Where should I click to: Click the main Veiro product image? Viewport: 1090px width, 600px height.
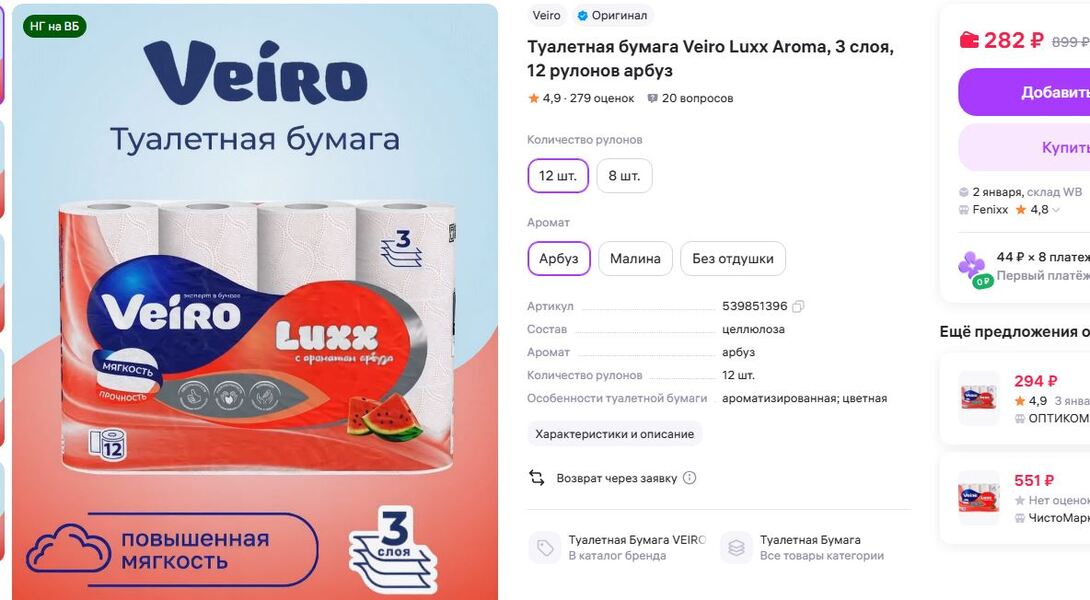click(255, 302)
